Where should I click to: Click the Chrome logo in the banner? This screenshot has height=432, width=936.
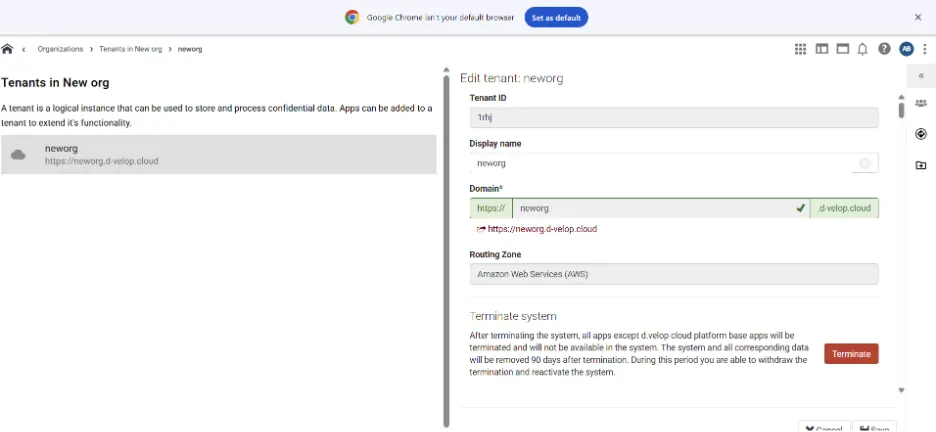[352, 17]
